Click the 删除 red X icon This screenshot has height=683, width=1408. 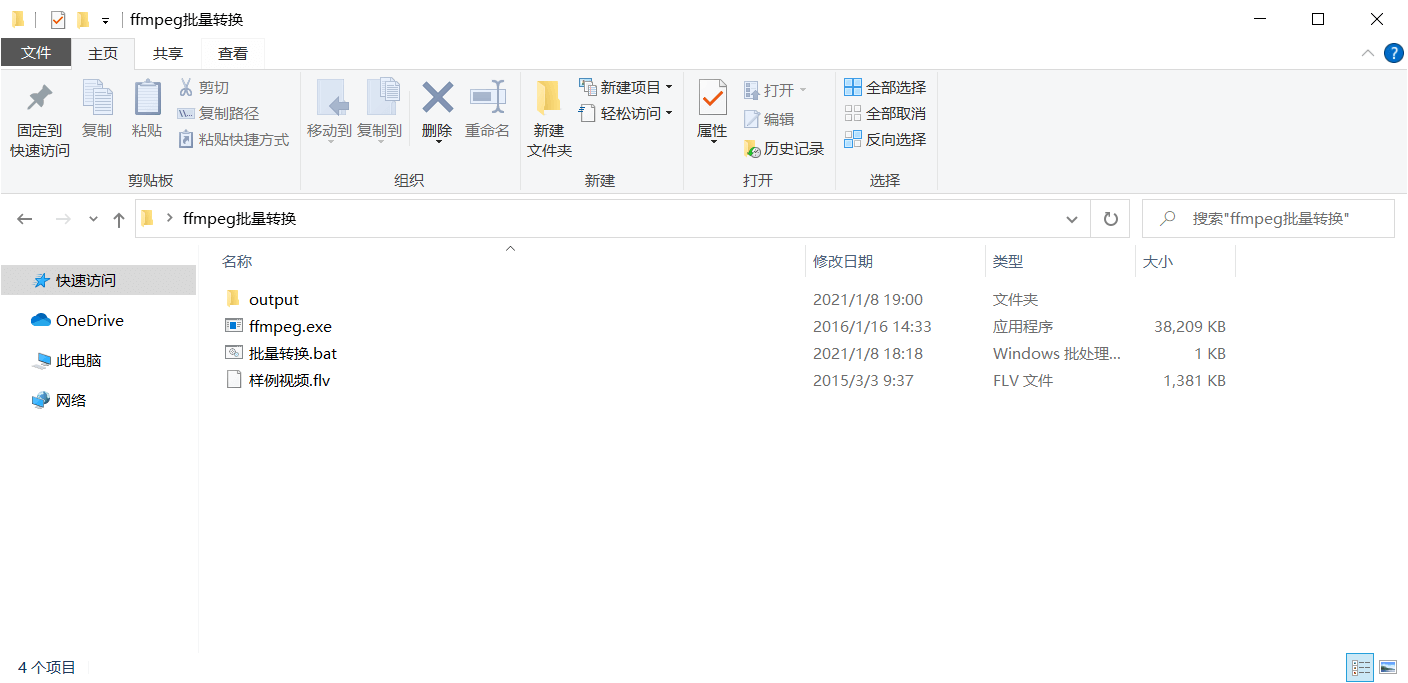click(437, 99)
